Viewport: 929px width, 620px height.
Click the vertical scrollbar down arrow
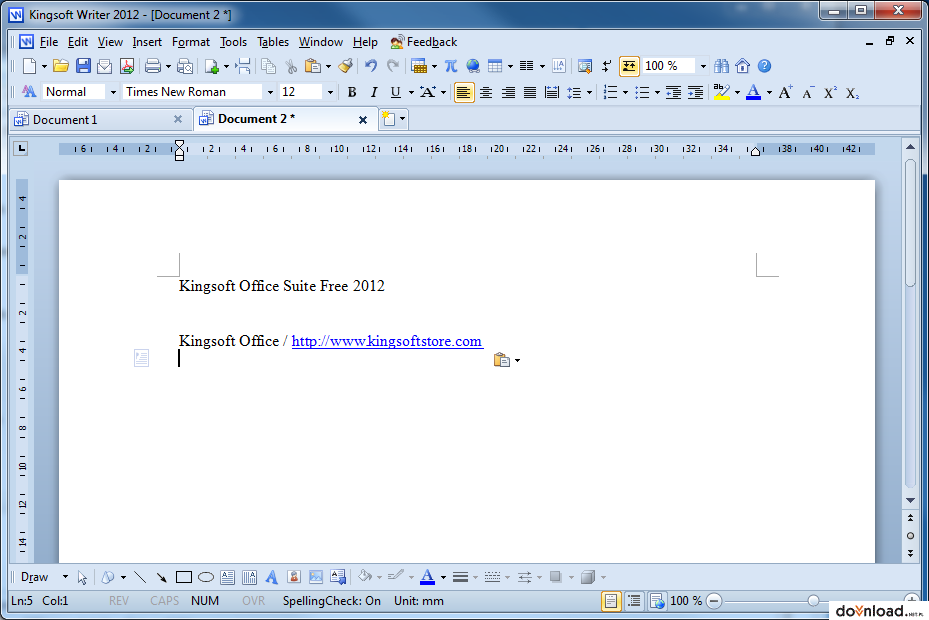point(911,501)
